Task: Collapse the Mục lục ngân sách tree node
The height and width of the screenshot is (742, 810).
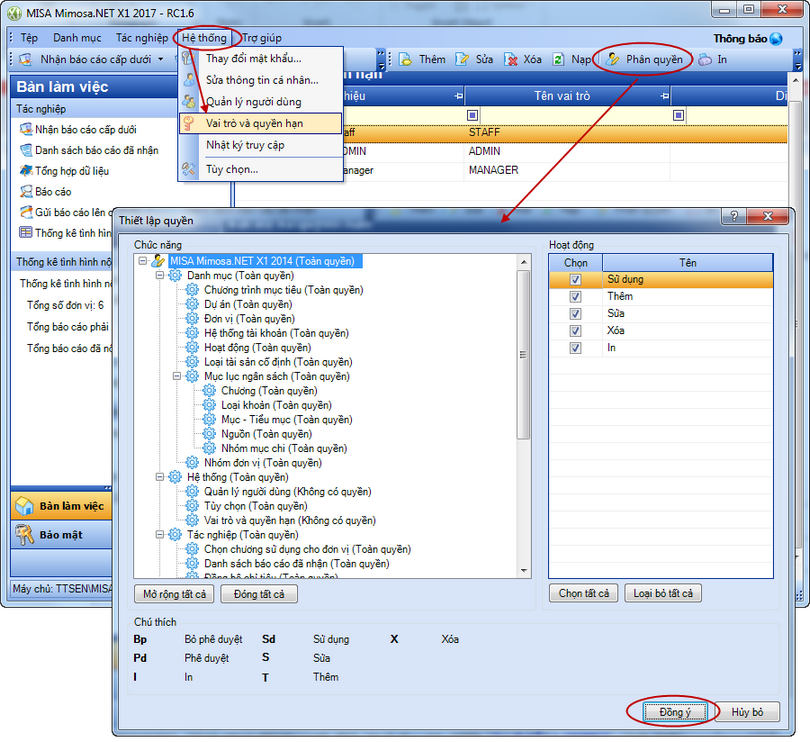Action: pyautogui.click(x=177, y=376)
